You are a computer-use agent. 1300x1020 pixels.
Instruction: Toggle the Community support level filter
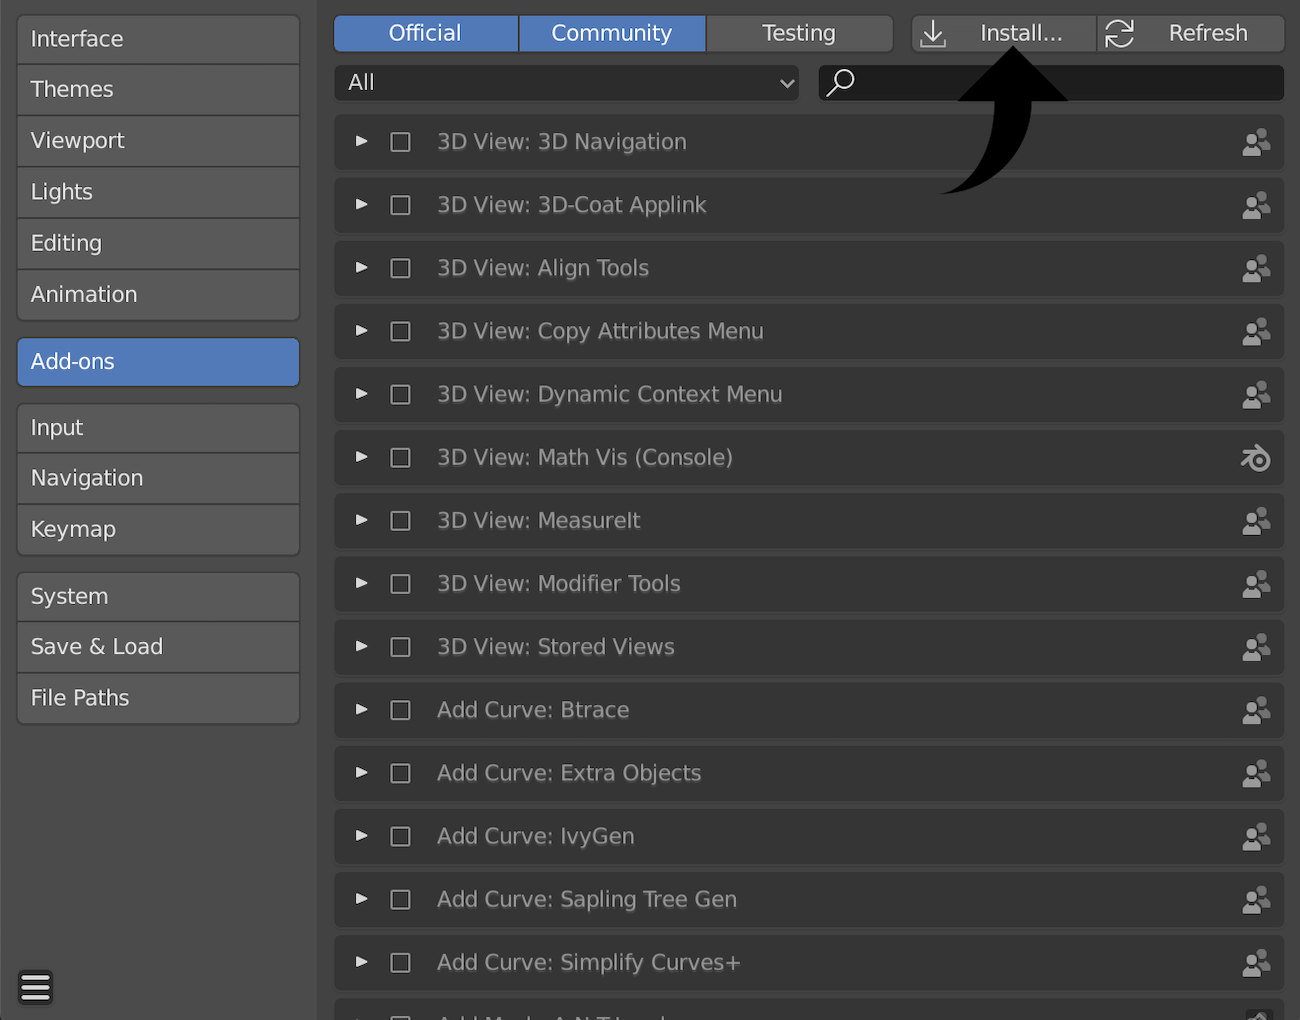[x=611, y=33]
